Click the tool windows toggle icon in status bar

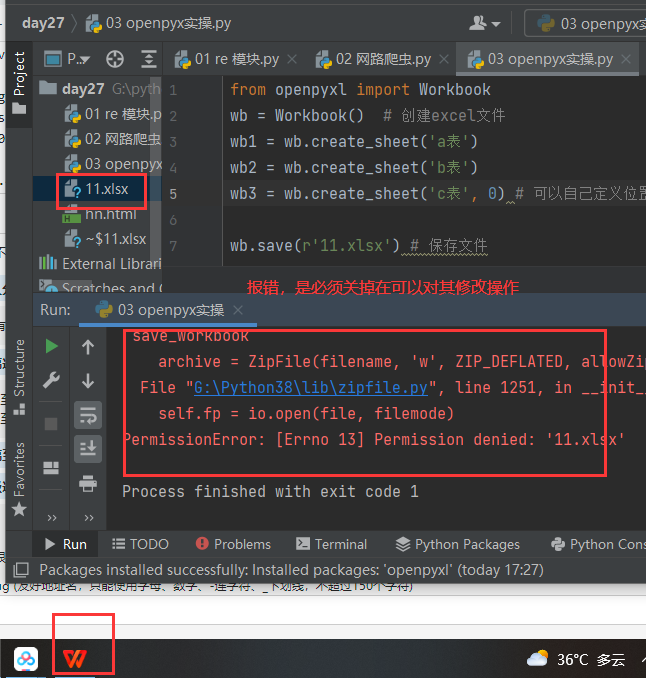[21, 570]
